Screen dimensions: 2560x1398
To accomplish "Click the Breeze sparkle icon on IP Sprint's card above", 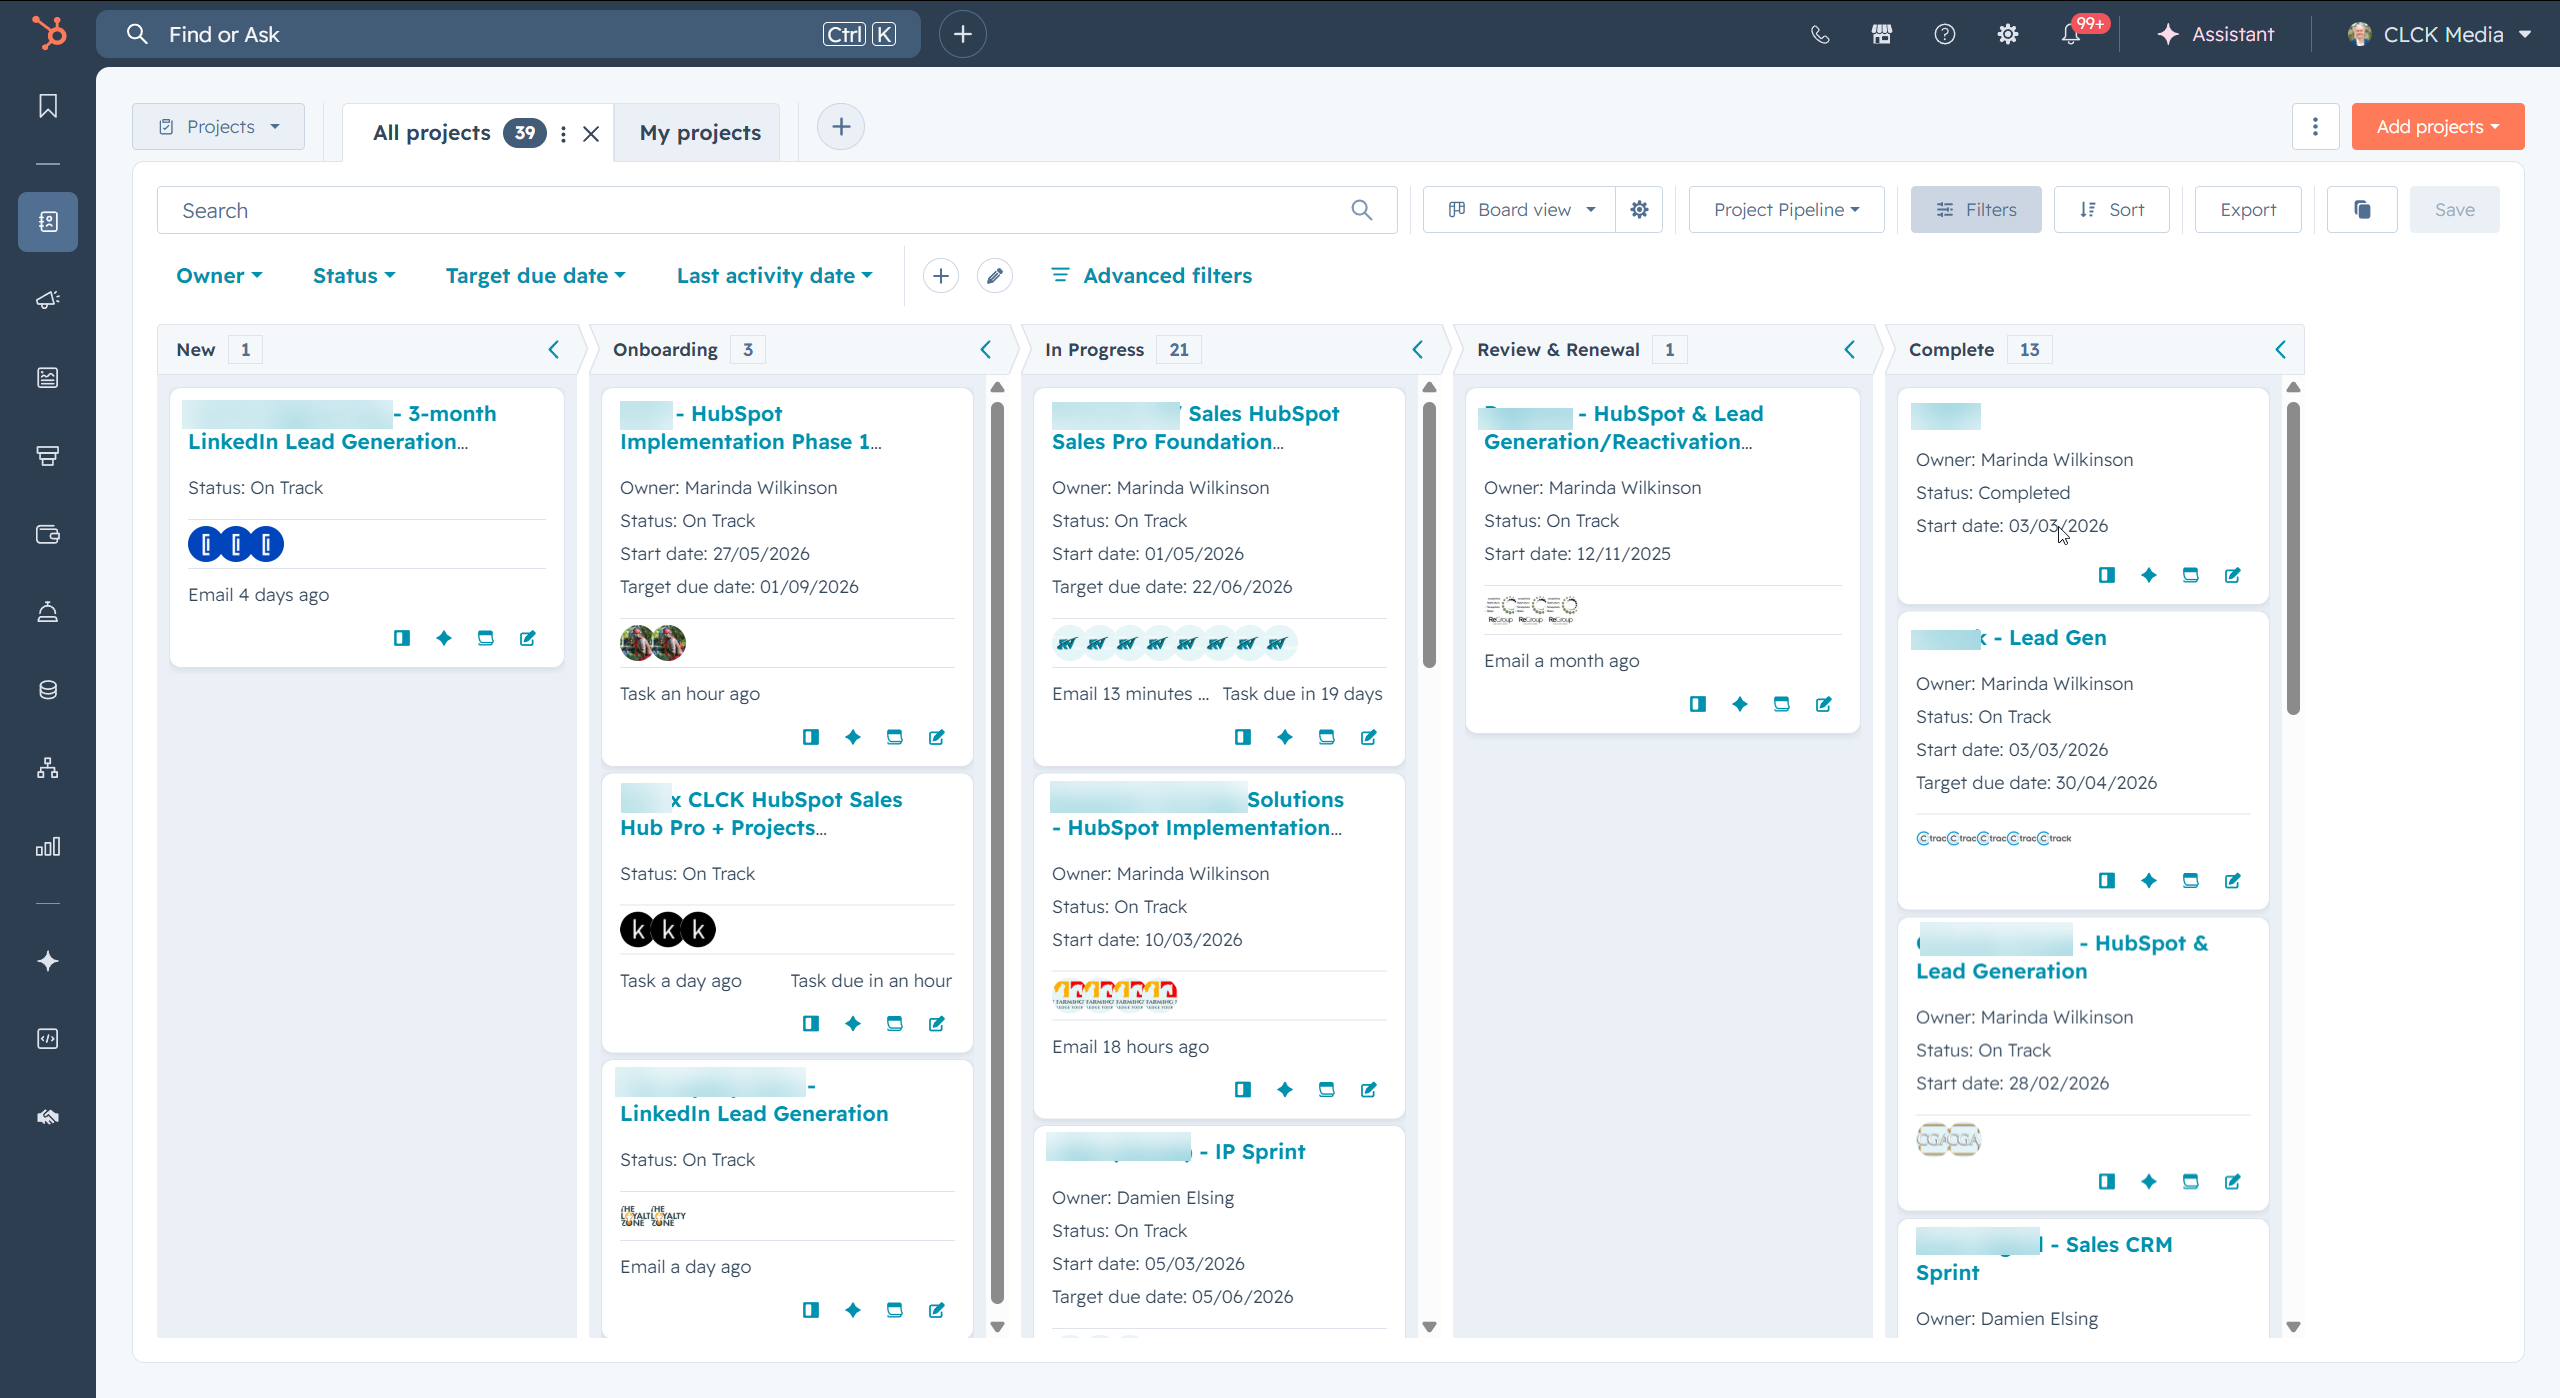I will tap(1285, 1089).
